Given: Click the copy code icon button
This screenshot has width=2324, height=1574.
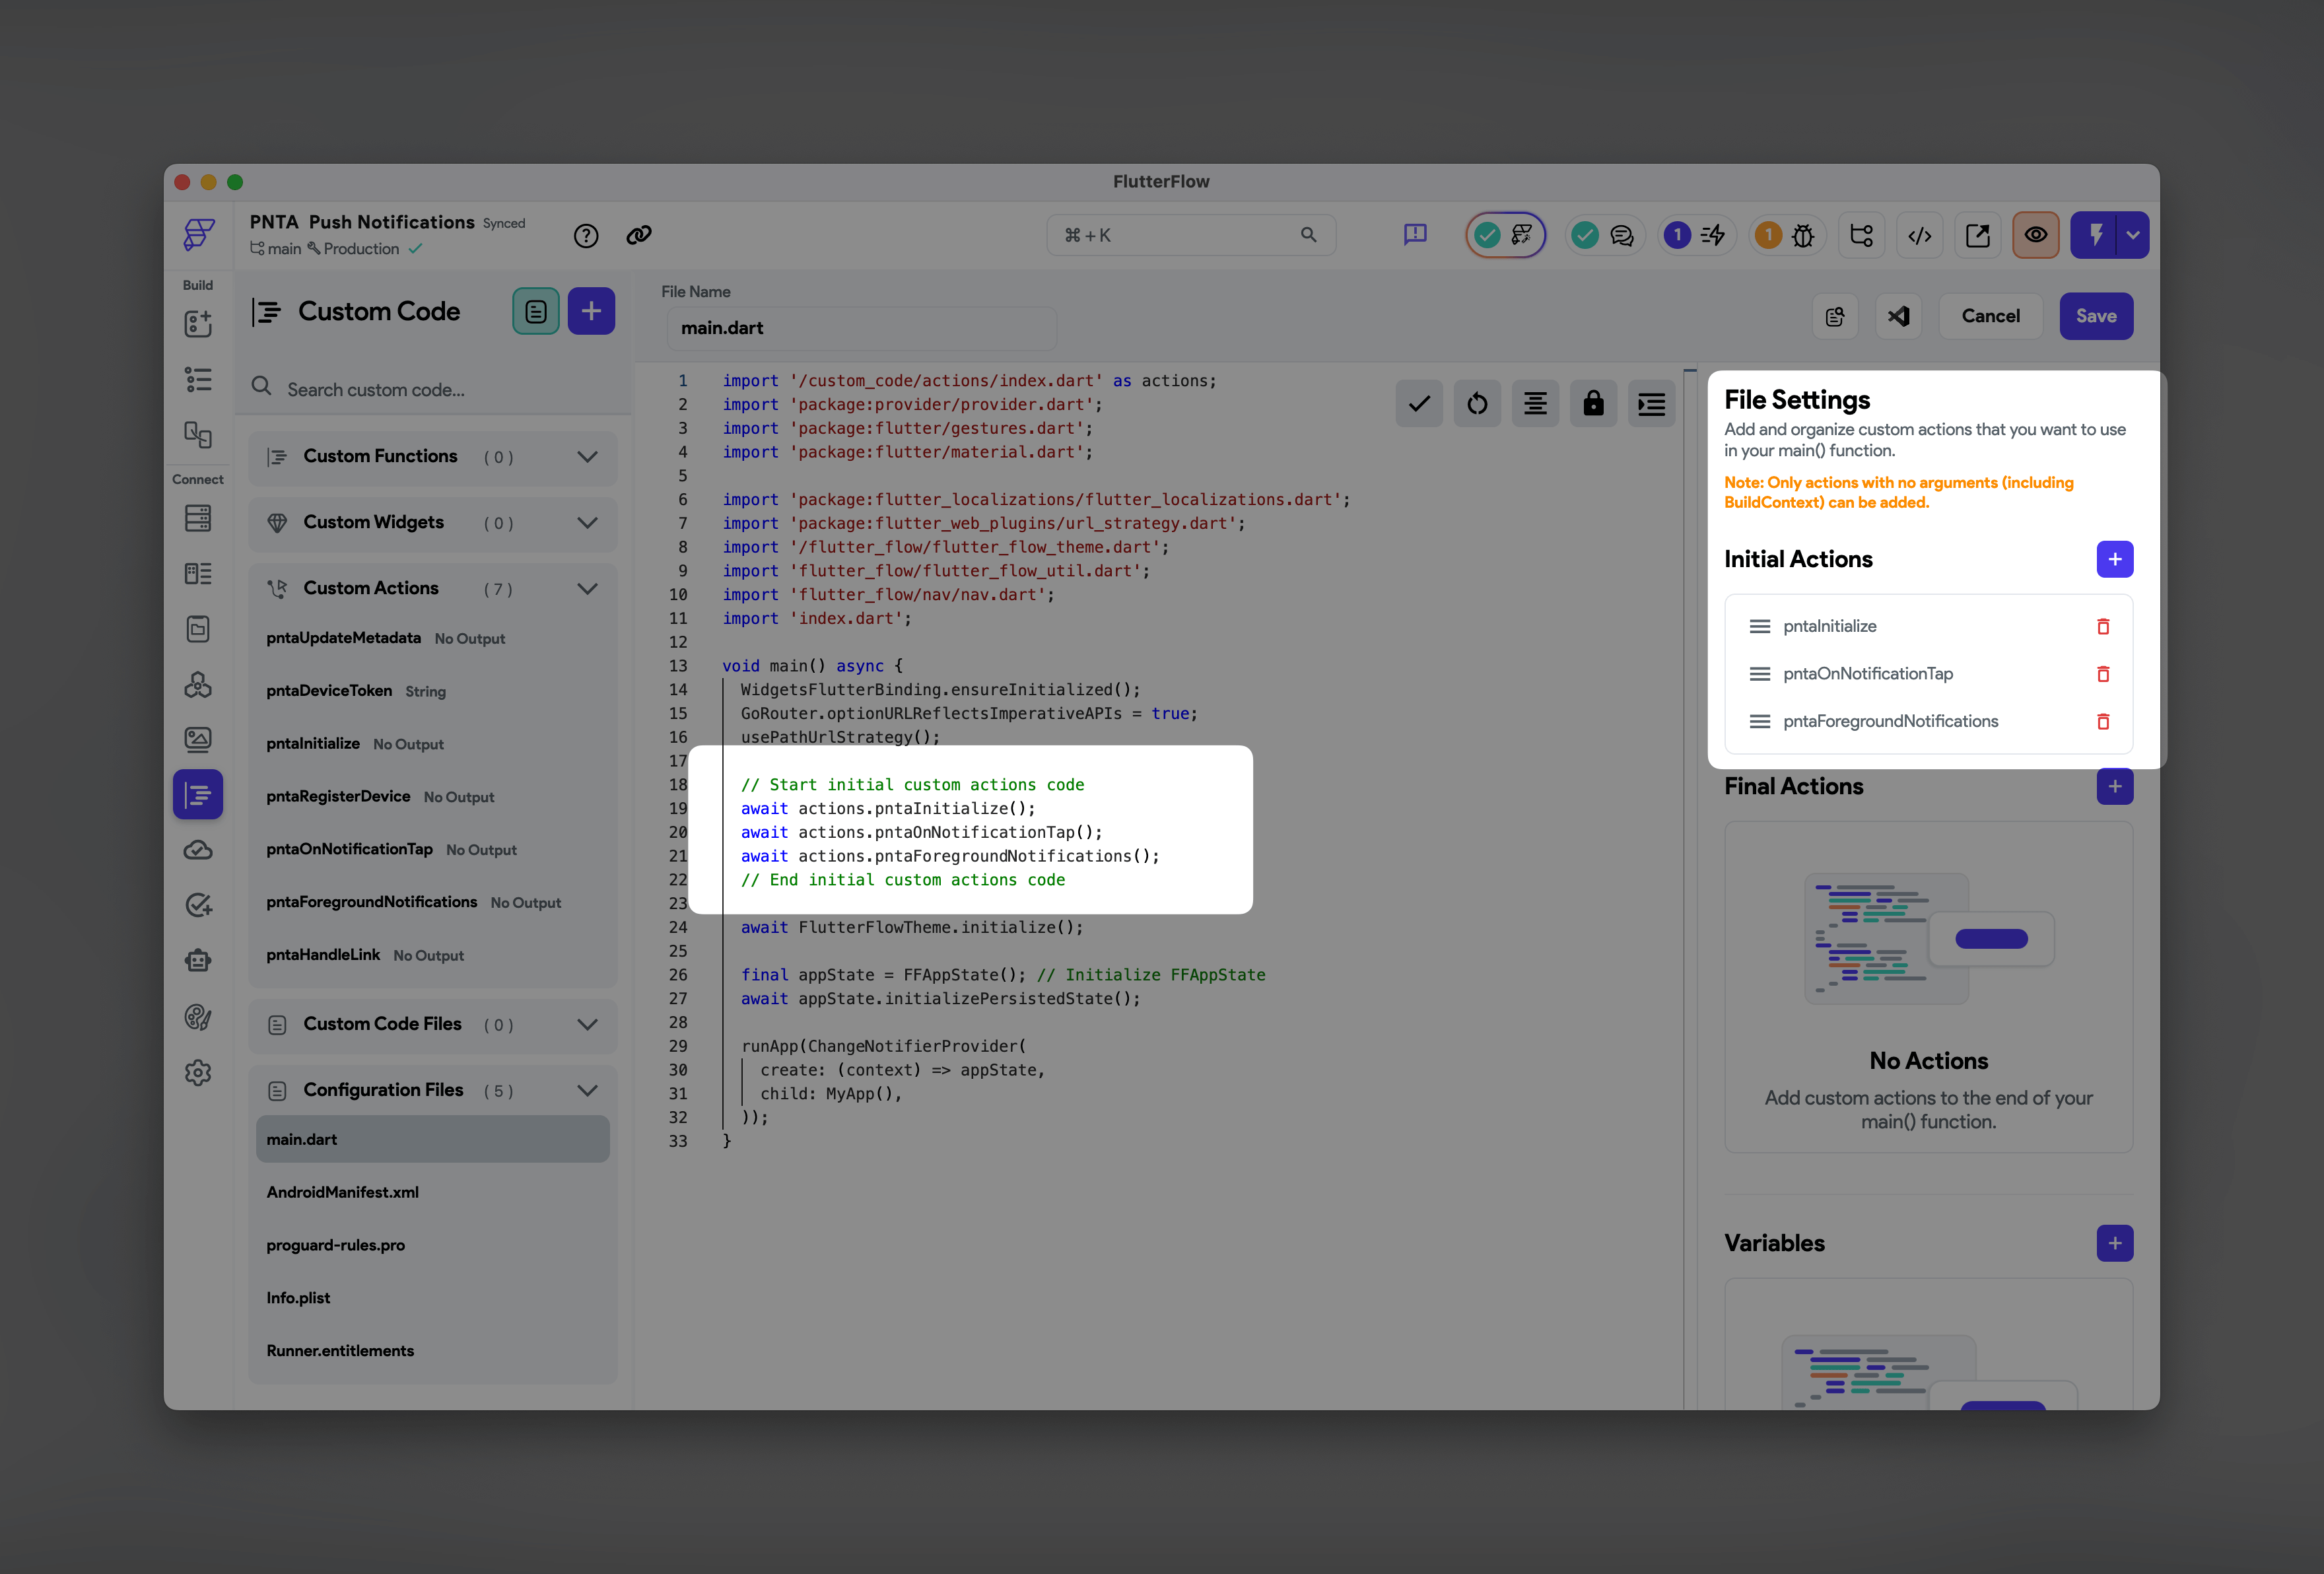Looking at the screenshot, I should (x=1835, y=316).
